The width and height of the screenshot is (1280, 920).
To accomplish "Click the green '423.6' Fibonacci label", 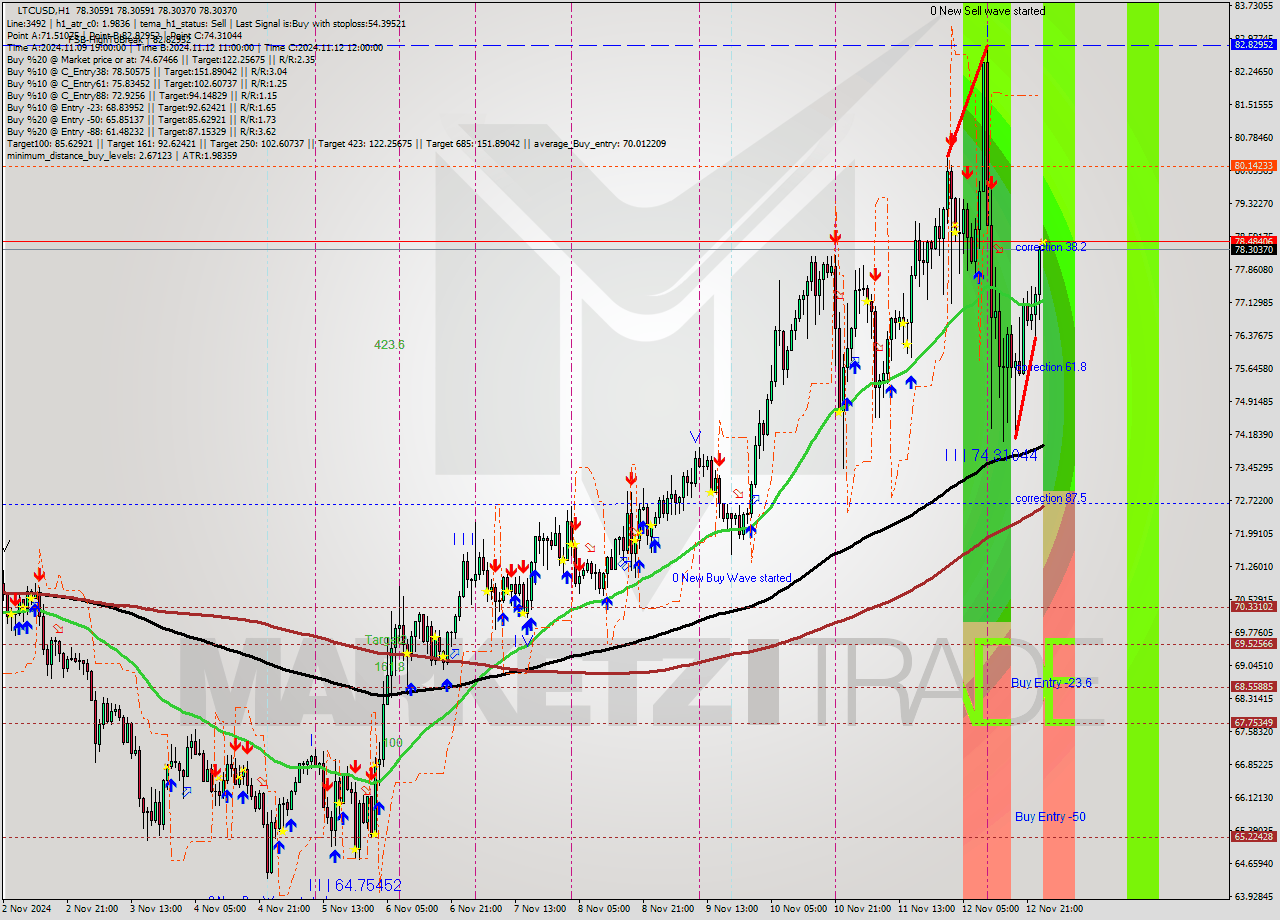I will (389, 345).
